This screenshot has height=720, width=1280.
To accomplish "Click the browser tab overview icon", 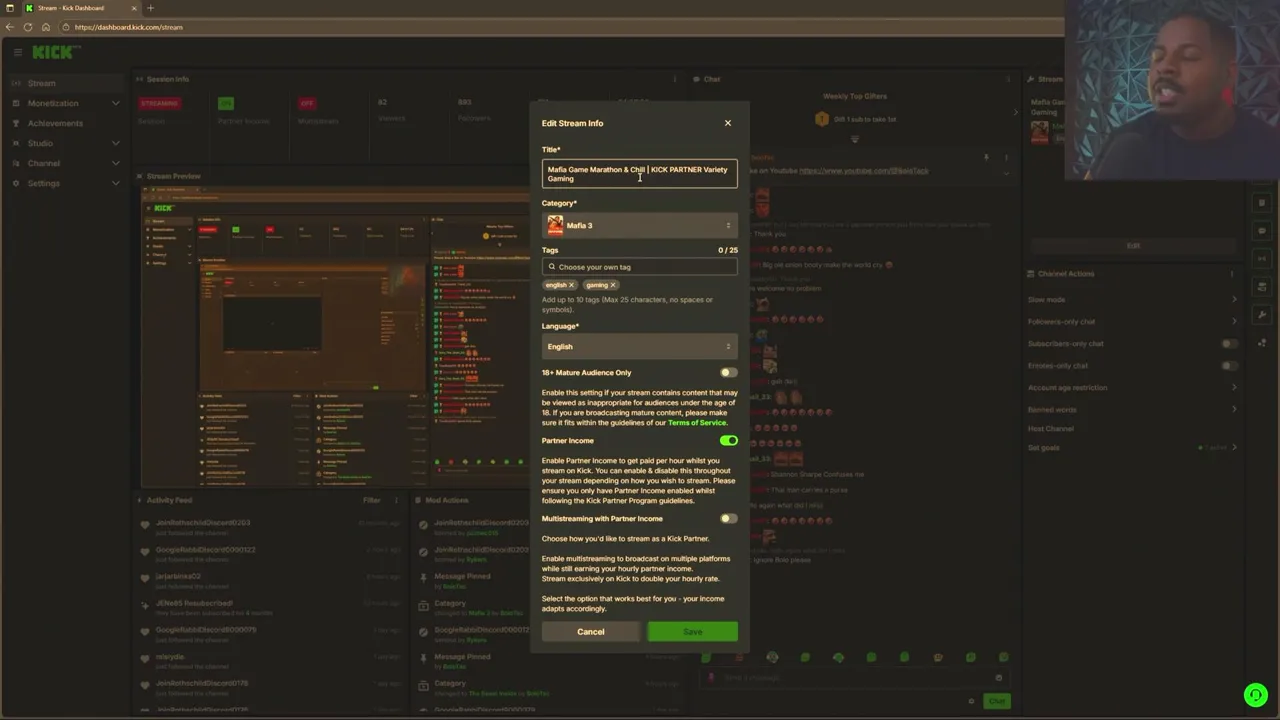I will (10, 8).
